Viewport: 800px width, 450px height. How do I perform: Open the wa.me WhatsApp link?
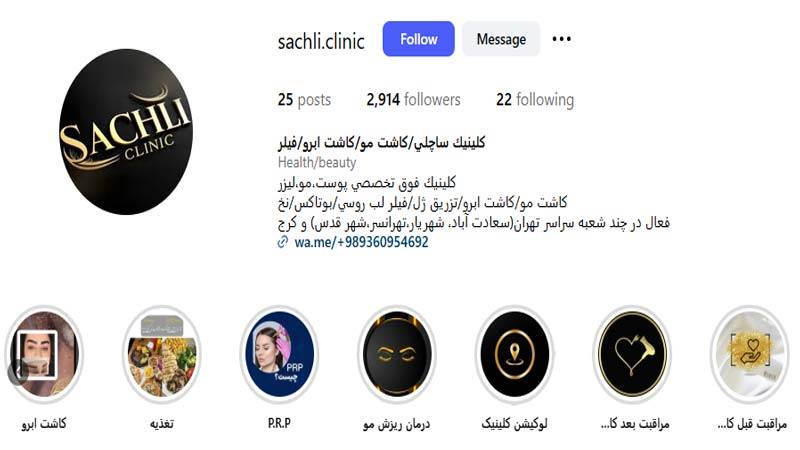point(361,242)
